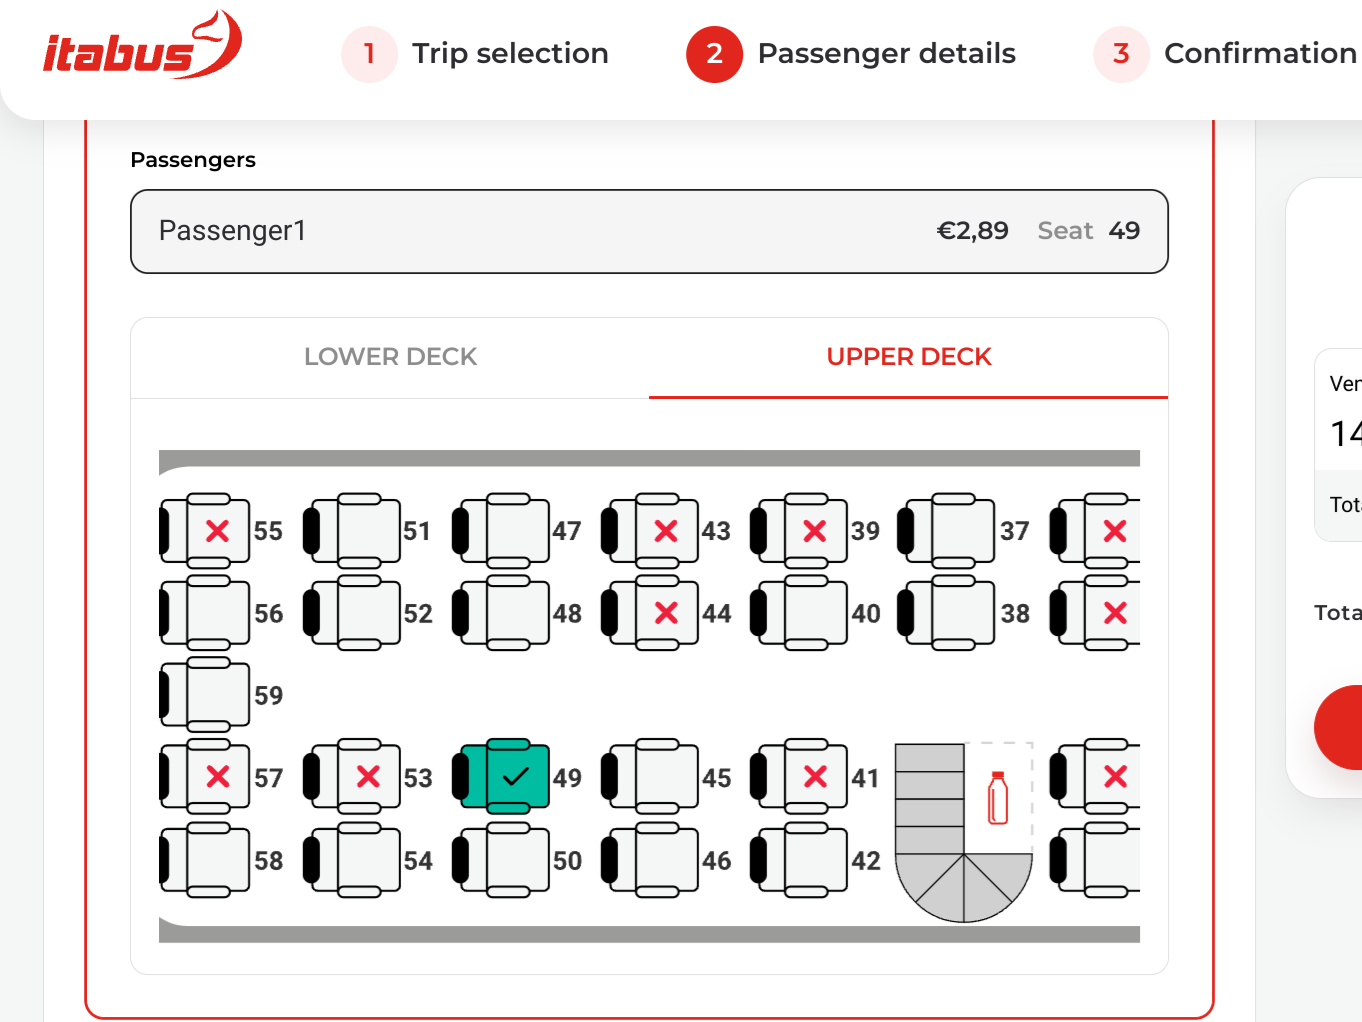Open the Upper Deck tab
The height and width of the screenshot is (1022, 1362).
pos(908,357)
